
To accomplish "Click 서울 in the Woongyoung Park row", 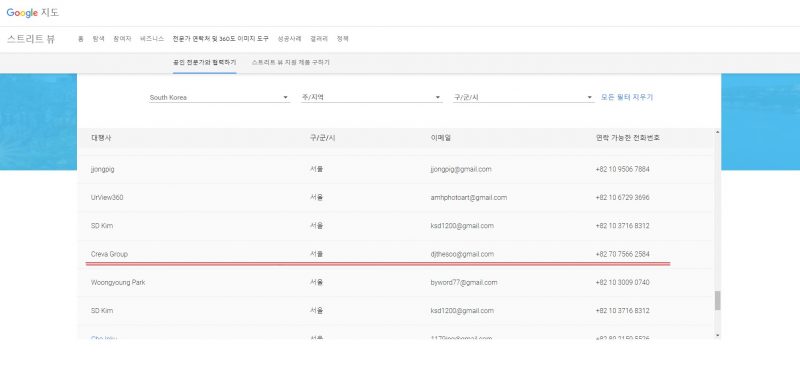I will coord(316,282).
